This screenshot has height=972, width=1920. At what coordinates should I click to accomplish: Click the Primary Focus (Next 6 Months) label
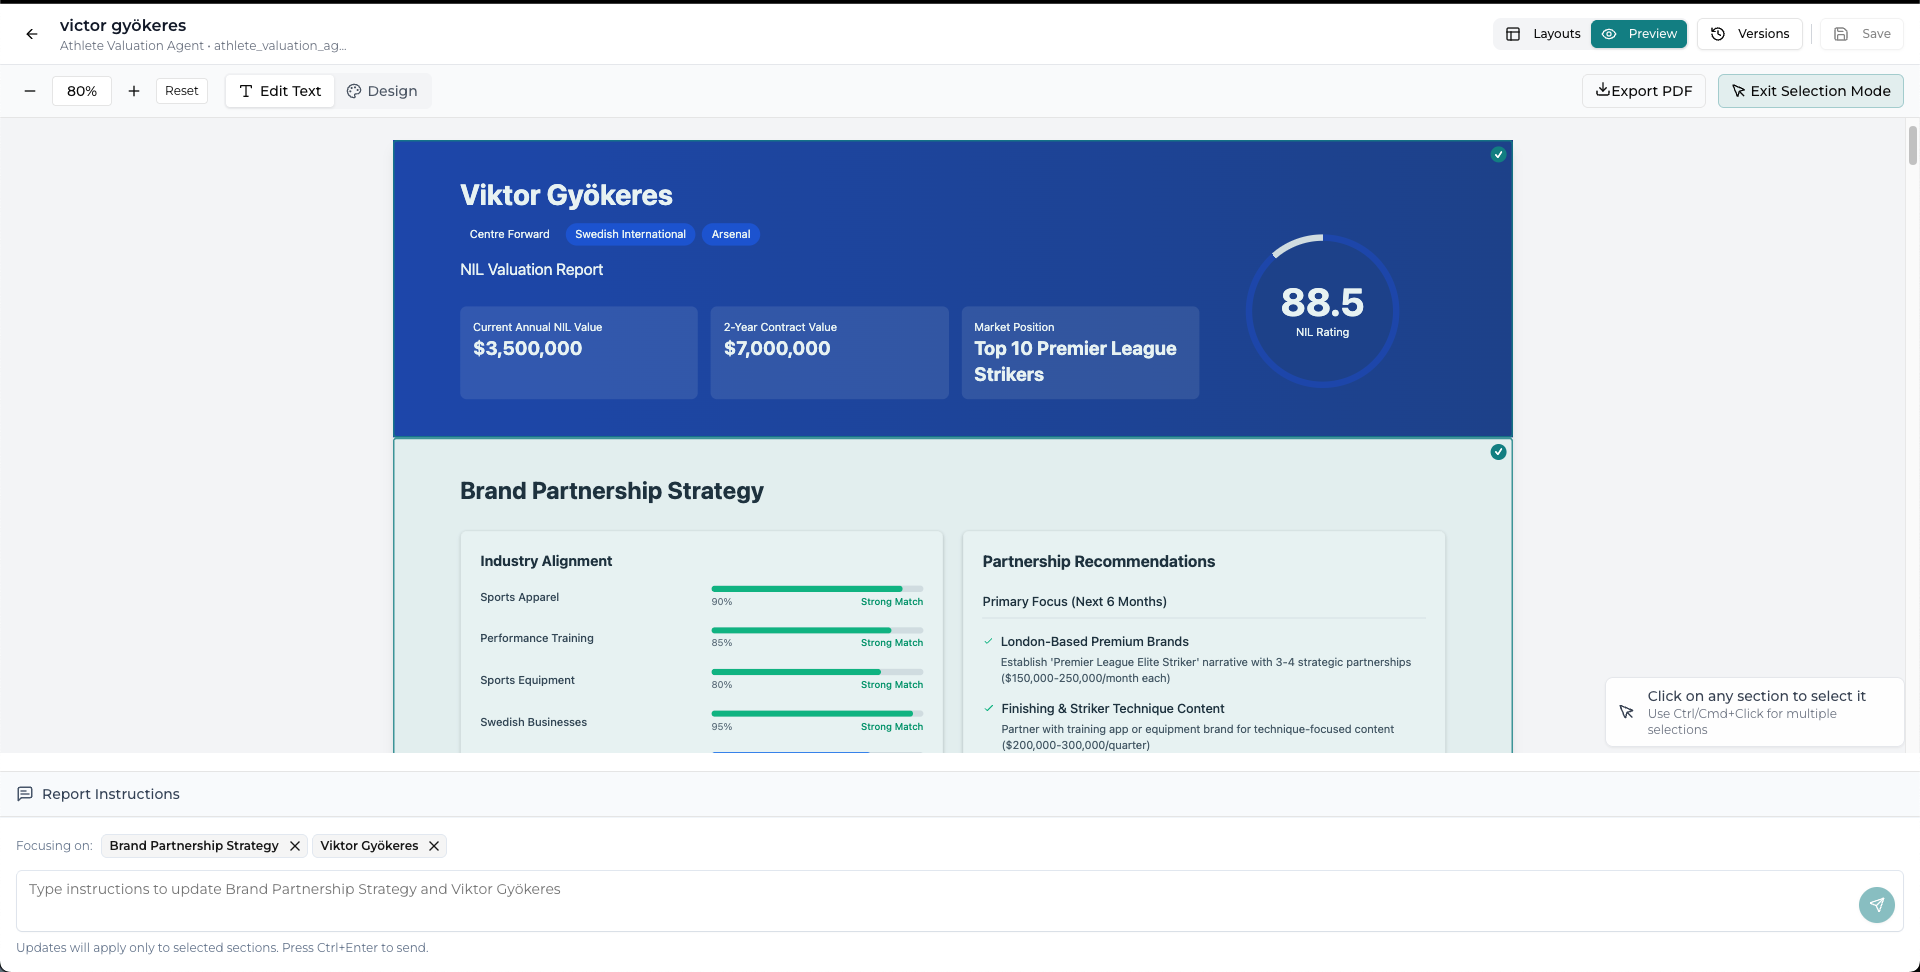1074,602
